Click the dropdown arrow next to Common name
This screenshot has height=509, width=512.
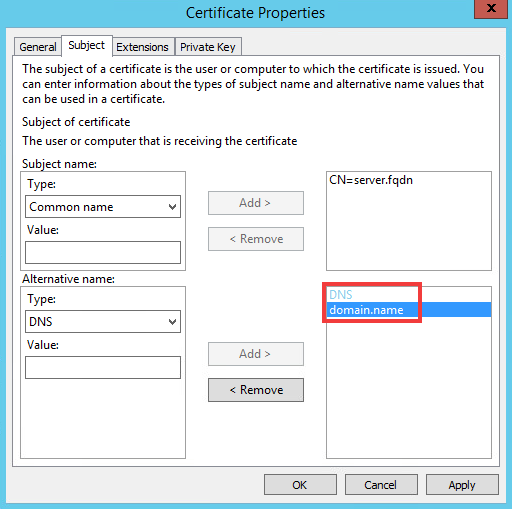point(172,207)
